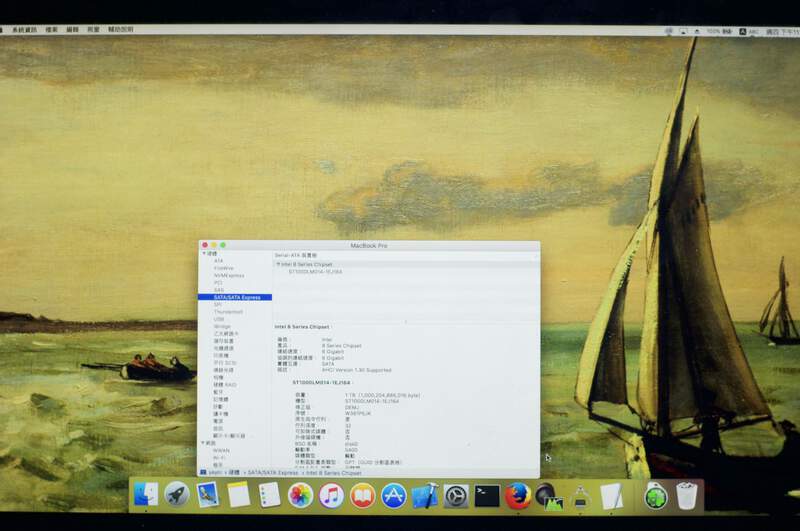Collapse the Intel 8 Series Chipset row
Screen dimensions: 800x531
tap(278, 264)
